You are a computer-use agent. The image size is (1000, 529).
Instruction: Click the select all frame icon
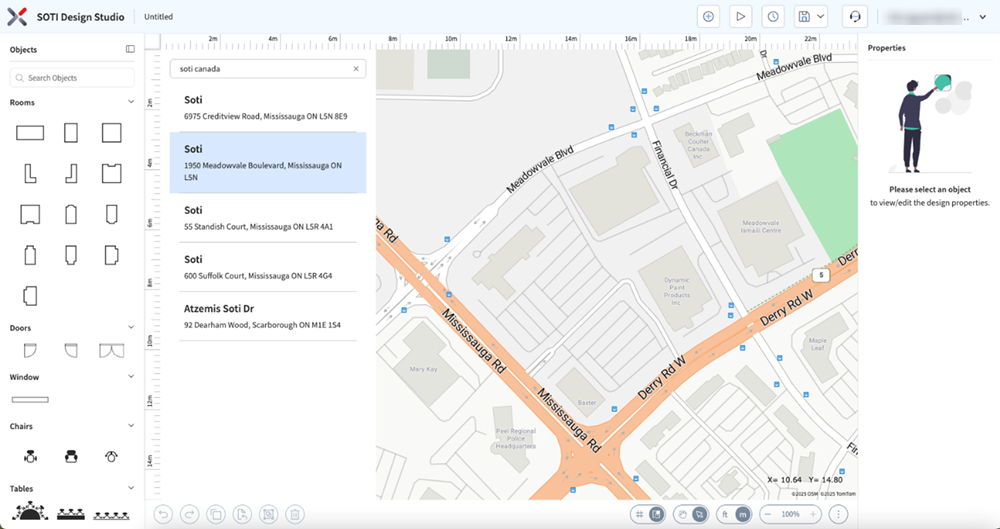coord(268,514)
